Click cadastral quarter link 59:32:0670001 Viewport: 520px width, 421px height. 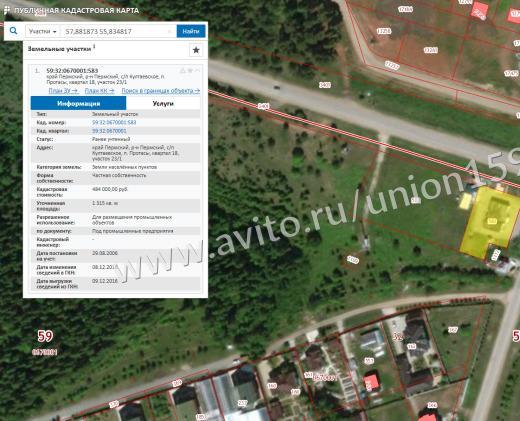point(109,131)
